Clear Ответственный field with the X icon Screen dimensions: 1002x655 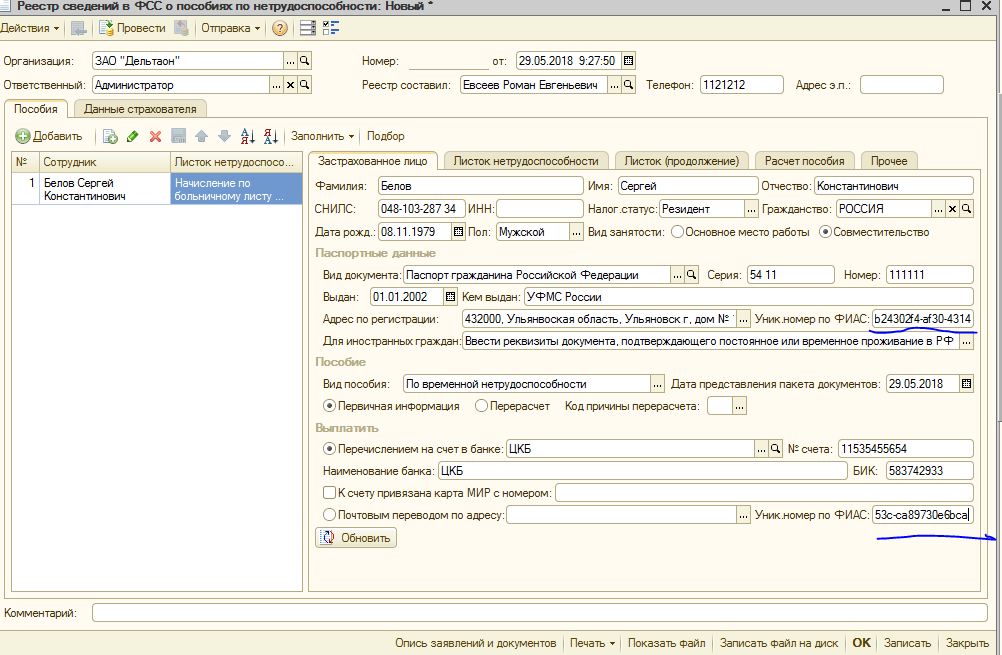[x=290, y=85]
